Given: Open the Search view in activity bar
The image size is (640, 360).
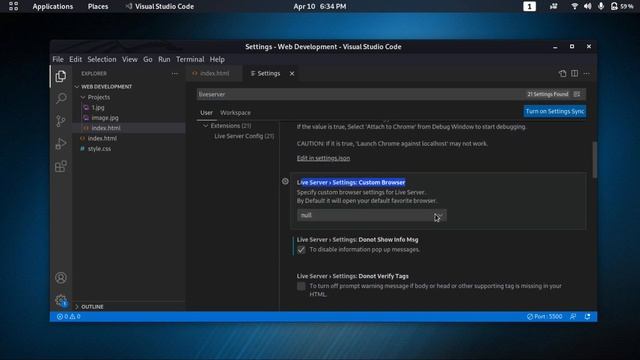Looking at the screenshot, I should click(61, 98).
